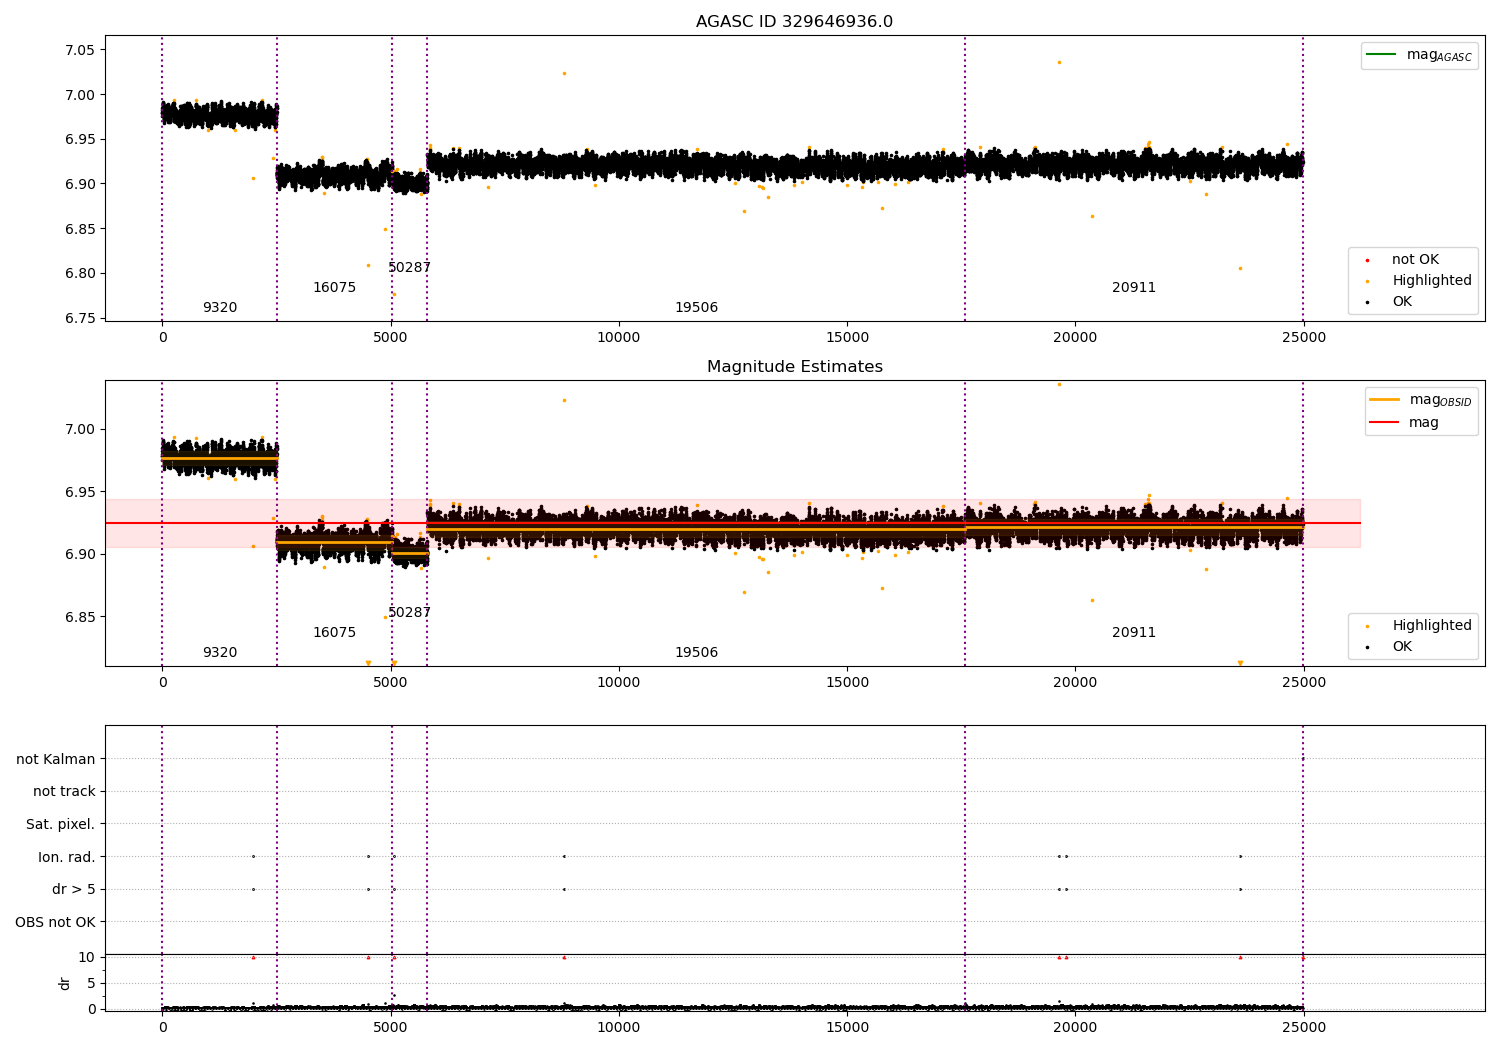Click obsid label 19506 in top plot

tap(696, 307)
